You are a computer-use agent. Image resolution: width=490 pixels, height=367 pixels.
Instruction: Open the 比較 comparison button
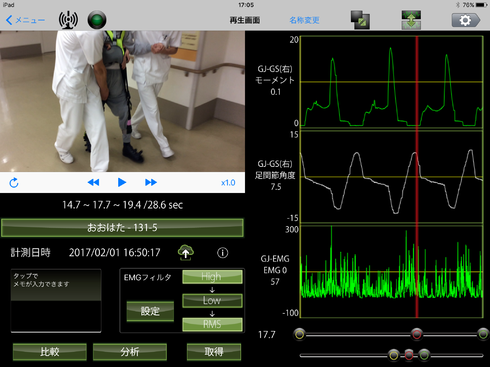50,352
